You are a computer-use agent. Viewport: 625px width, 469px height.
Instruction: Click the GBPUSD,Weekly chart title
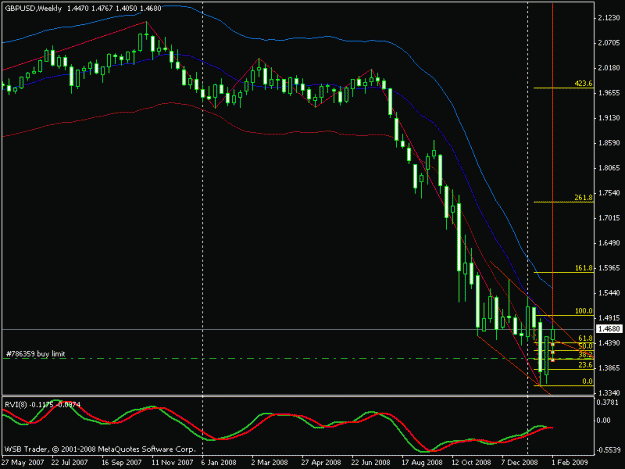(33, 8)
